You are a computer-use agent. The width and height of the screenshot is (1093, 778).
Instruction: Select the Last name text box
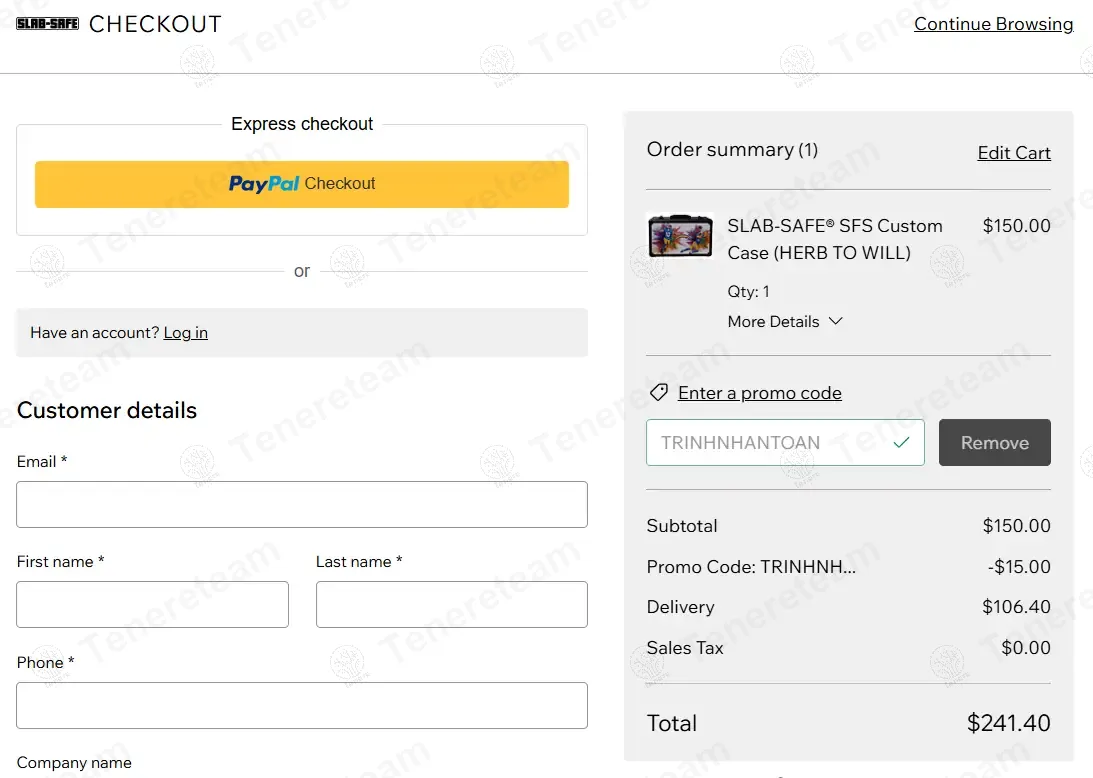(x=451, y=604)
